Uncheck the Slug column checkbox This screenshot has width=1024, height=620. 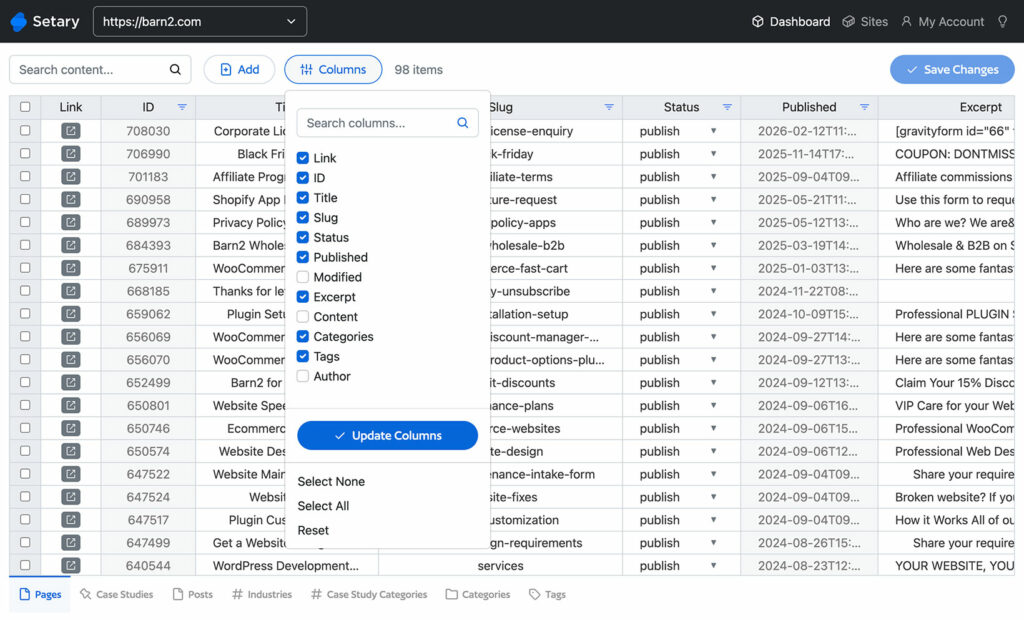click(x=302, y=217)
